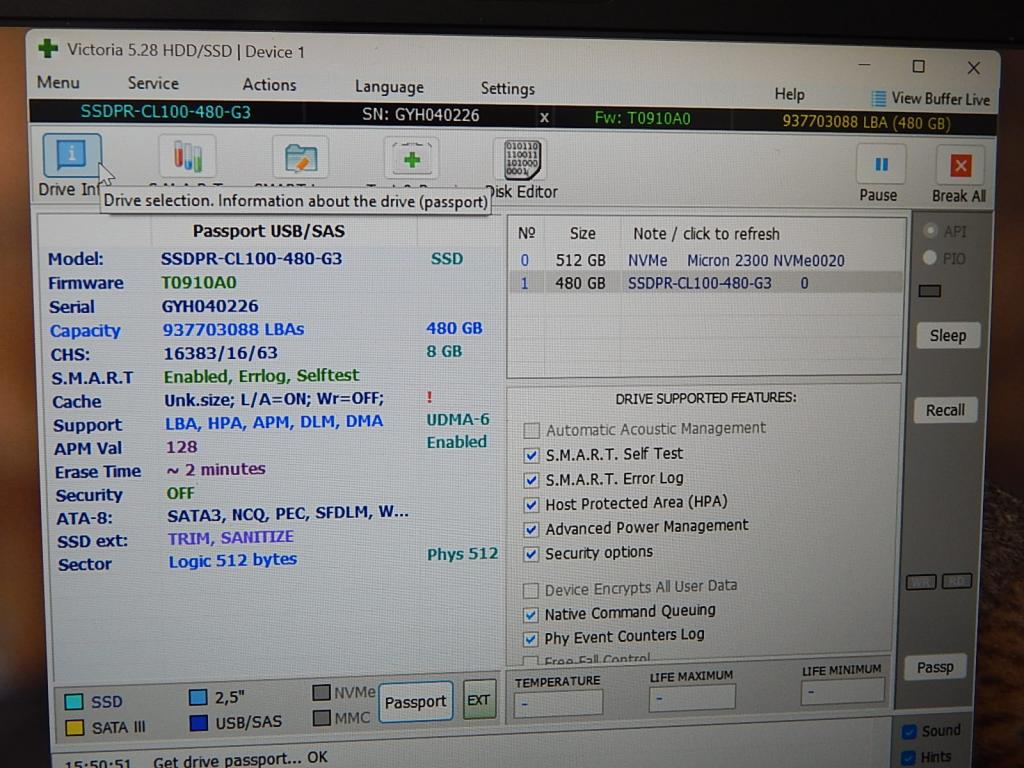
Task: Click the green EXT button
Action: [x=479, y=700]
